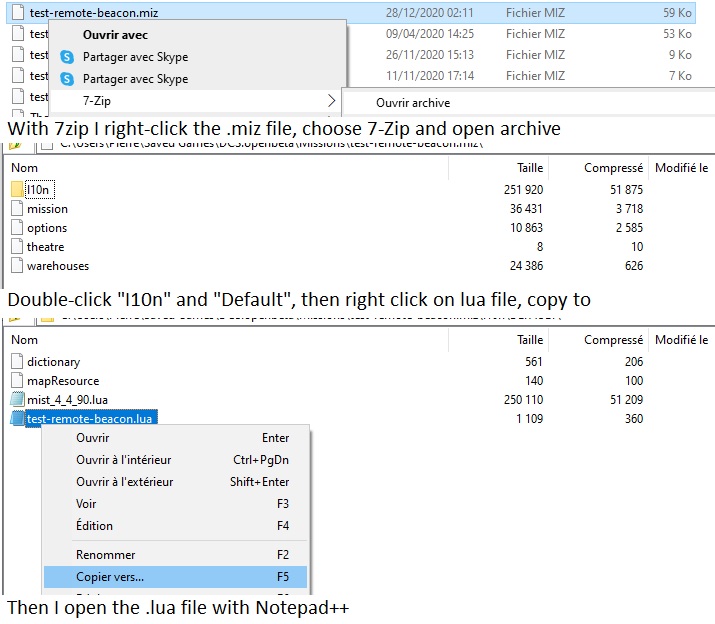The image size is (715, 624).
Task: Click file icon of test-remote-beacon.miz
Action: coord(18,12)
